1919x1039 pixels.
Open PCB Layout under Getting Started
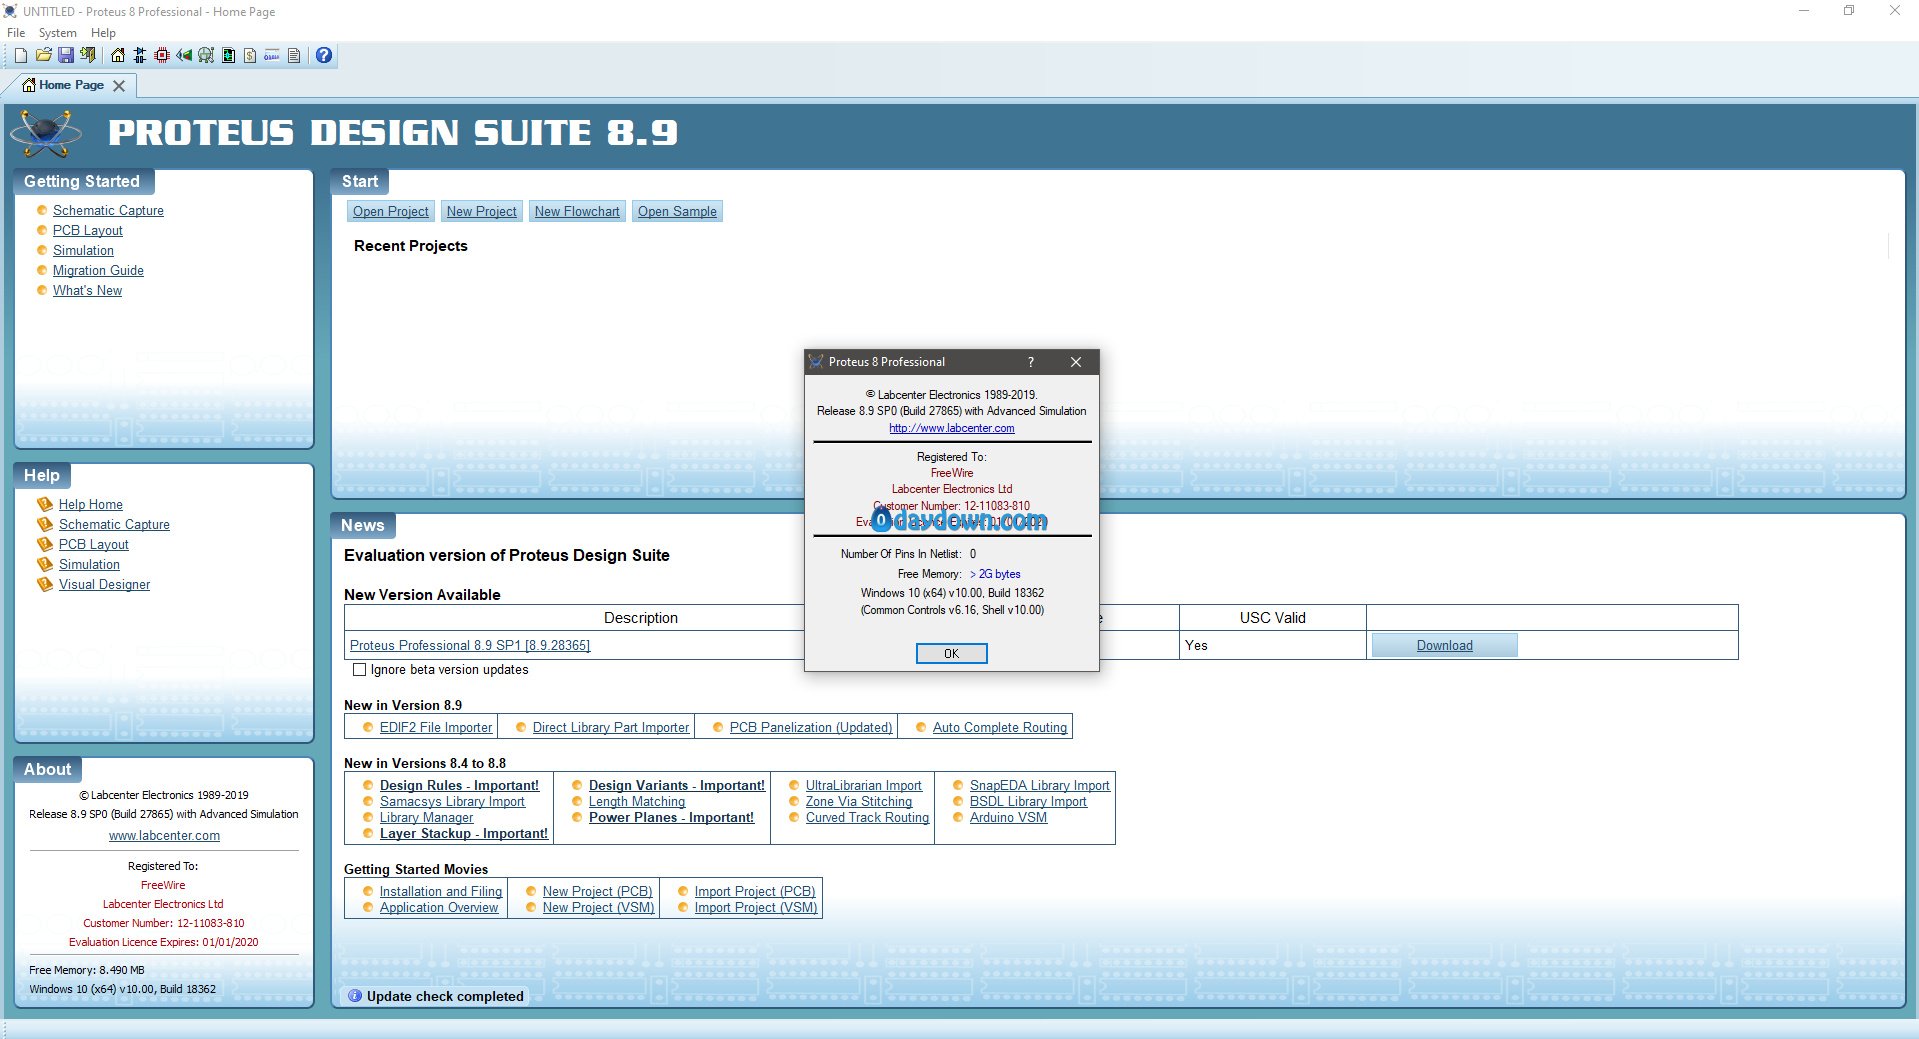pos(88,230)
